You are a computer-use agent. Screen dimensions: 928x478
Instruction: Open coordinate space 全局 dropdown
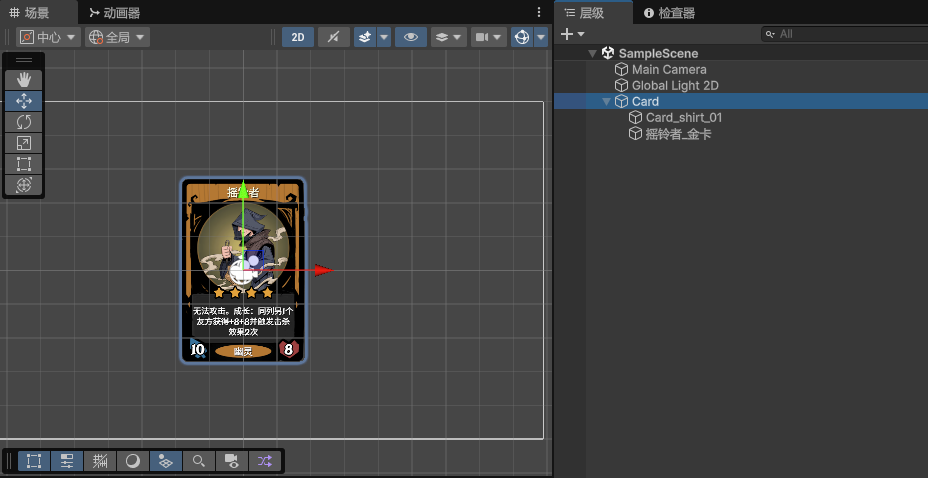tap(117, 37)
